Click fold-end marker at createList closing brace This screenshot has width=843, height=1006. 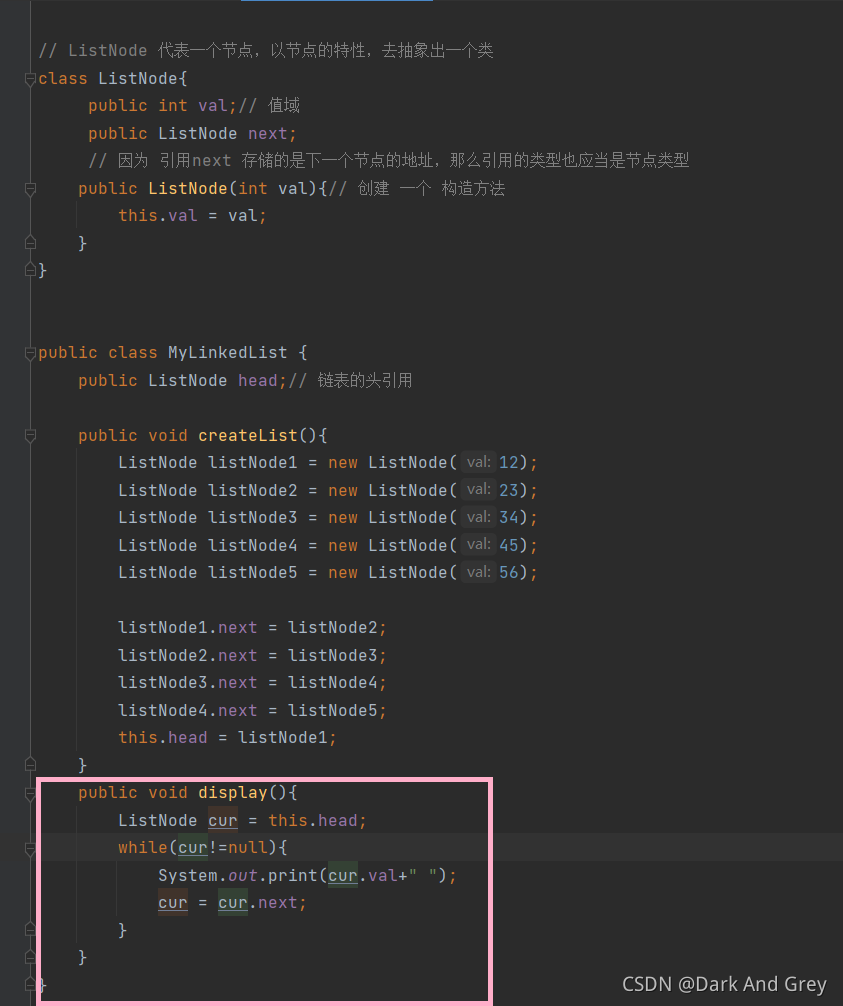click(x=30, y=764)
